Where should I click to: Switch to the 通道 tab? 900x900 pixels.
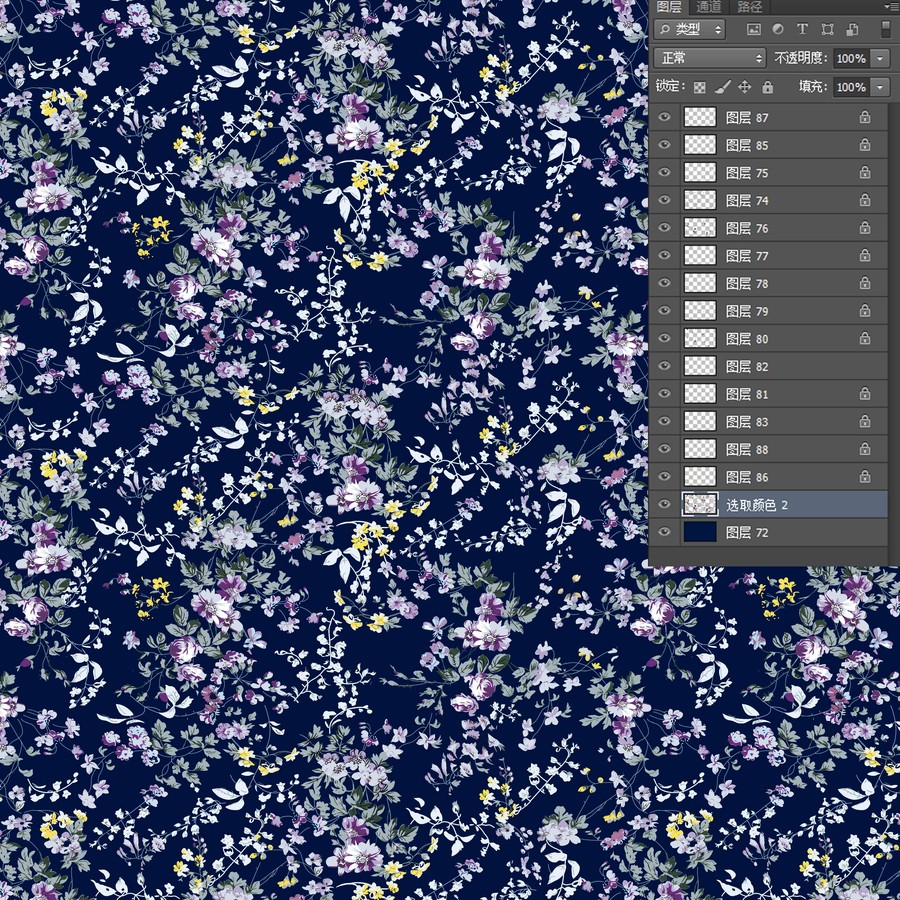pos(708,7)
